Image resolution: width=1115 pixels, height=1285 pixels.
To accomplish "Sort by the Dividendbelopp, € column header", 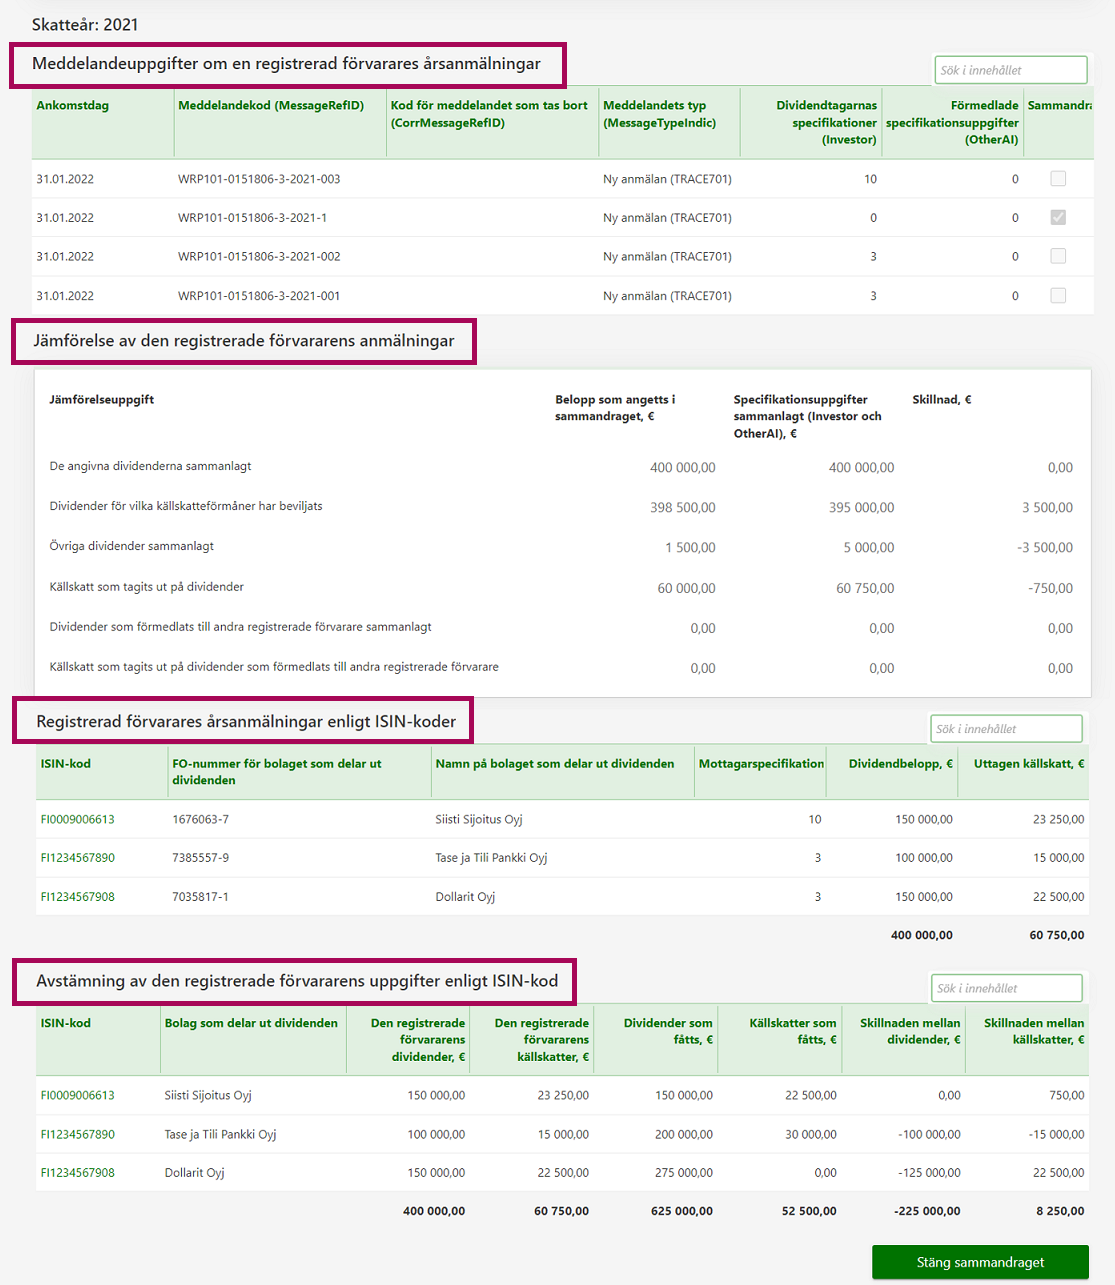I will pos(900,764).
